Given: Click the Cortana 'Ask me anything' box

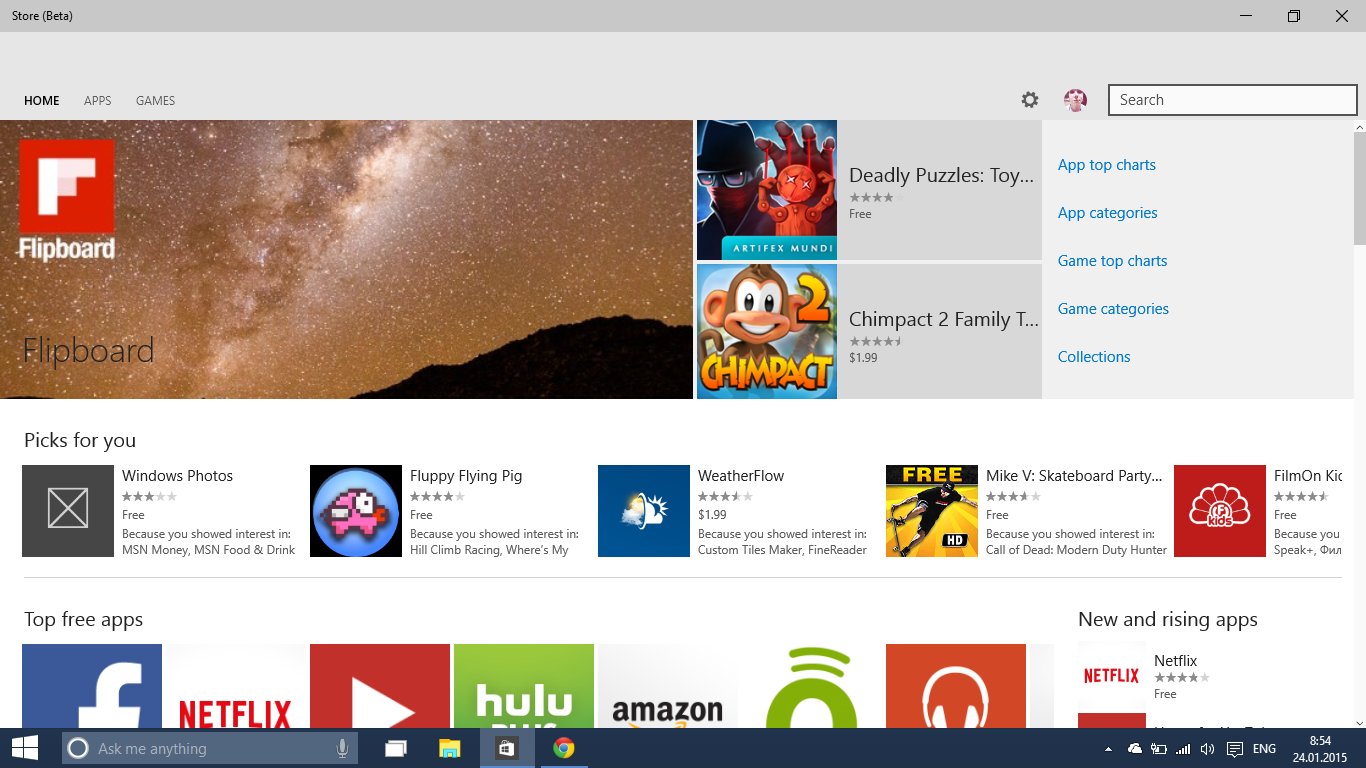Looking at the screenshot, I should (210, 748).
